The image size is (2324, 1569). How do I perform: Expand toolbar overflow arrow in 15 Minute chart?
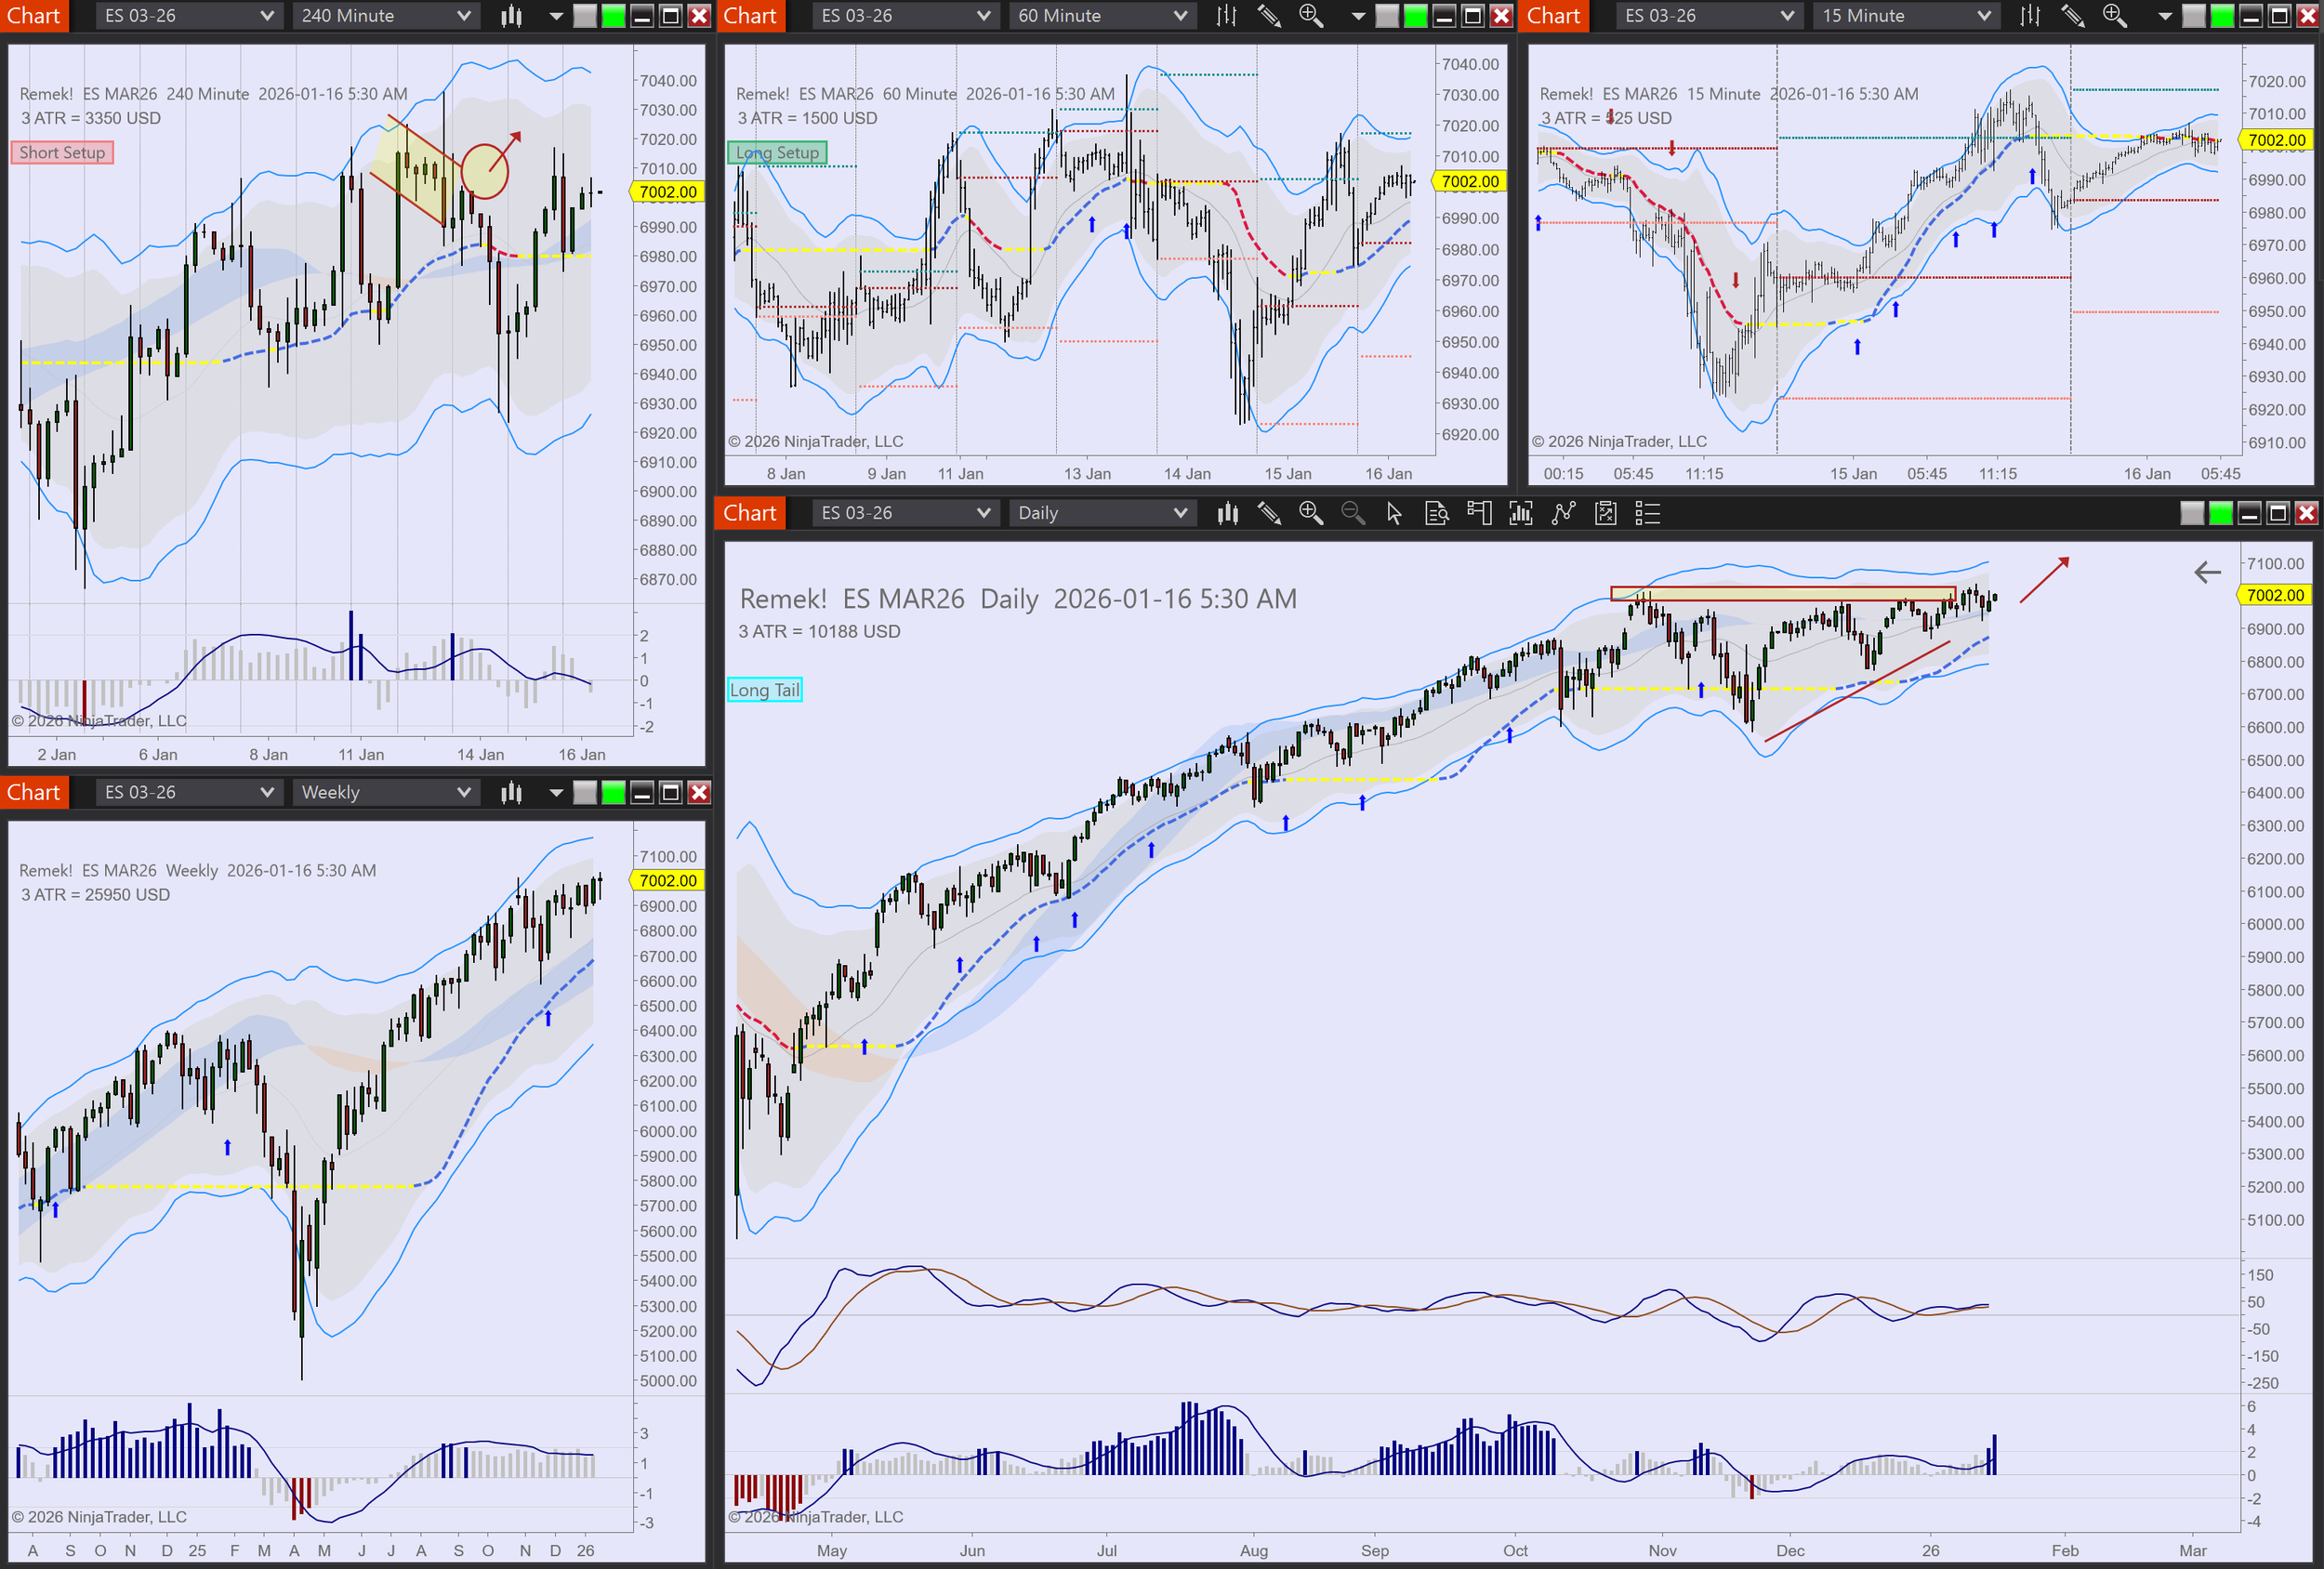2165,16
